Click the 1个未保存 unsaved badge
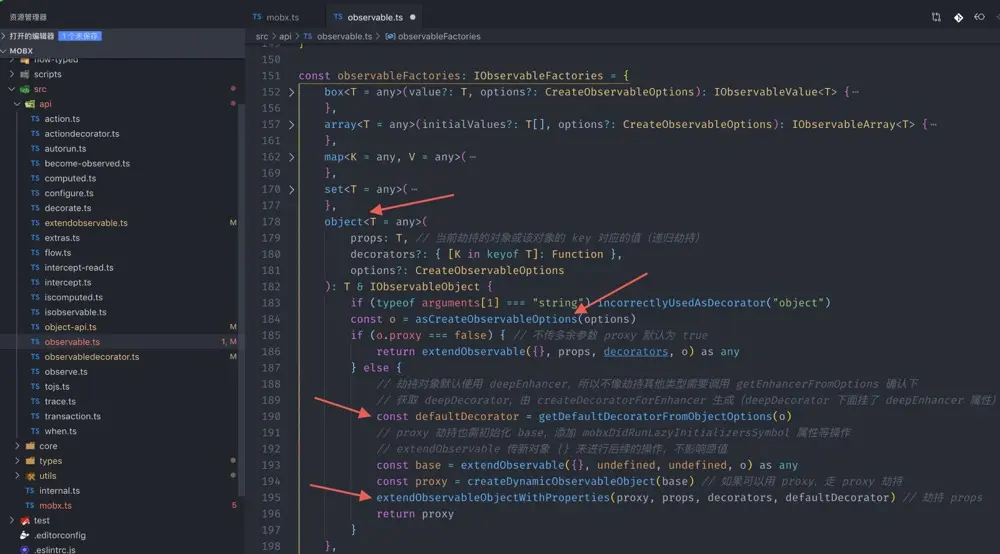Screen dimensions: 1000x554 click(x=80, y=36)
